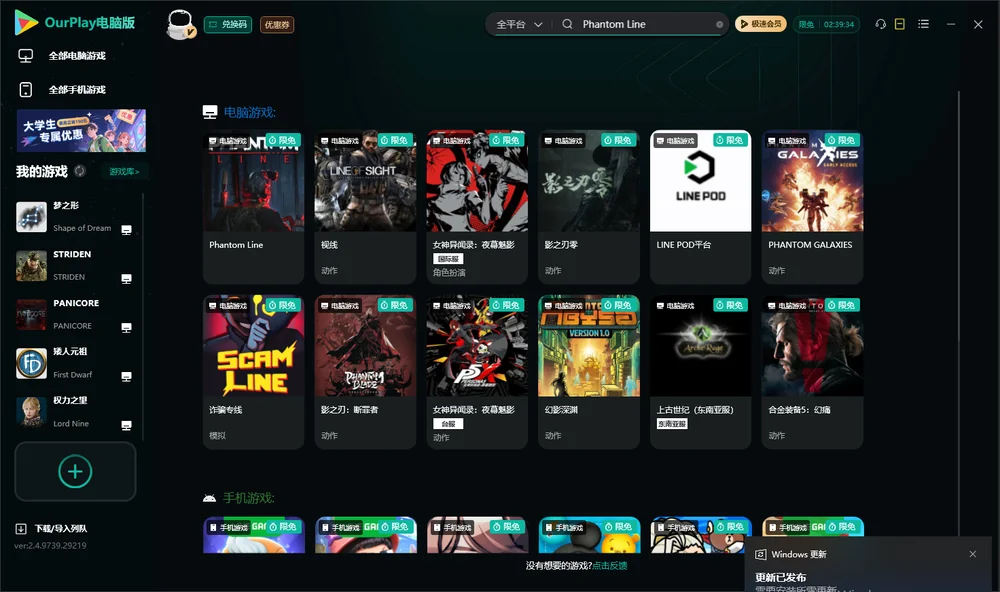Click the PC monitor icon beside Lord Nine

tap(126, 426)
